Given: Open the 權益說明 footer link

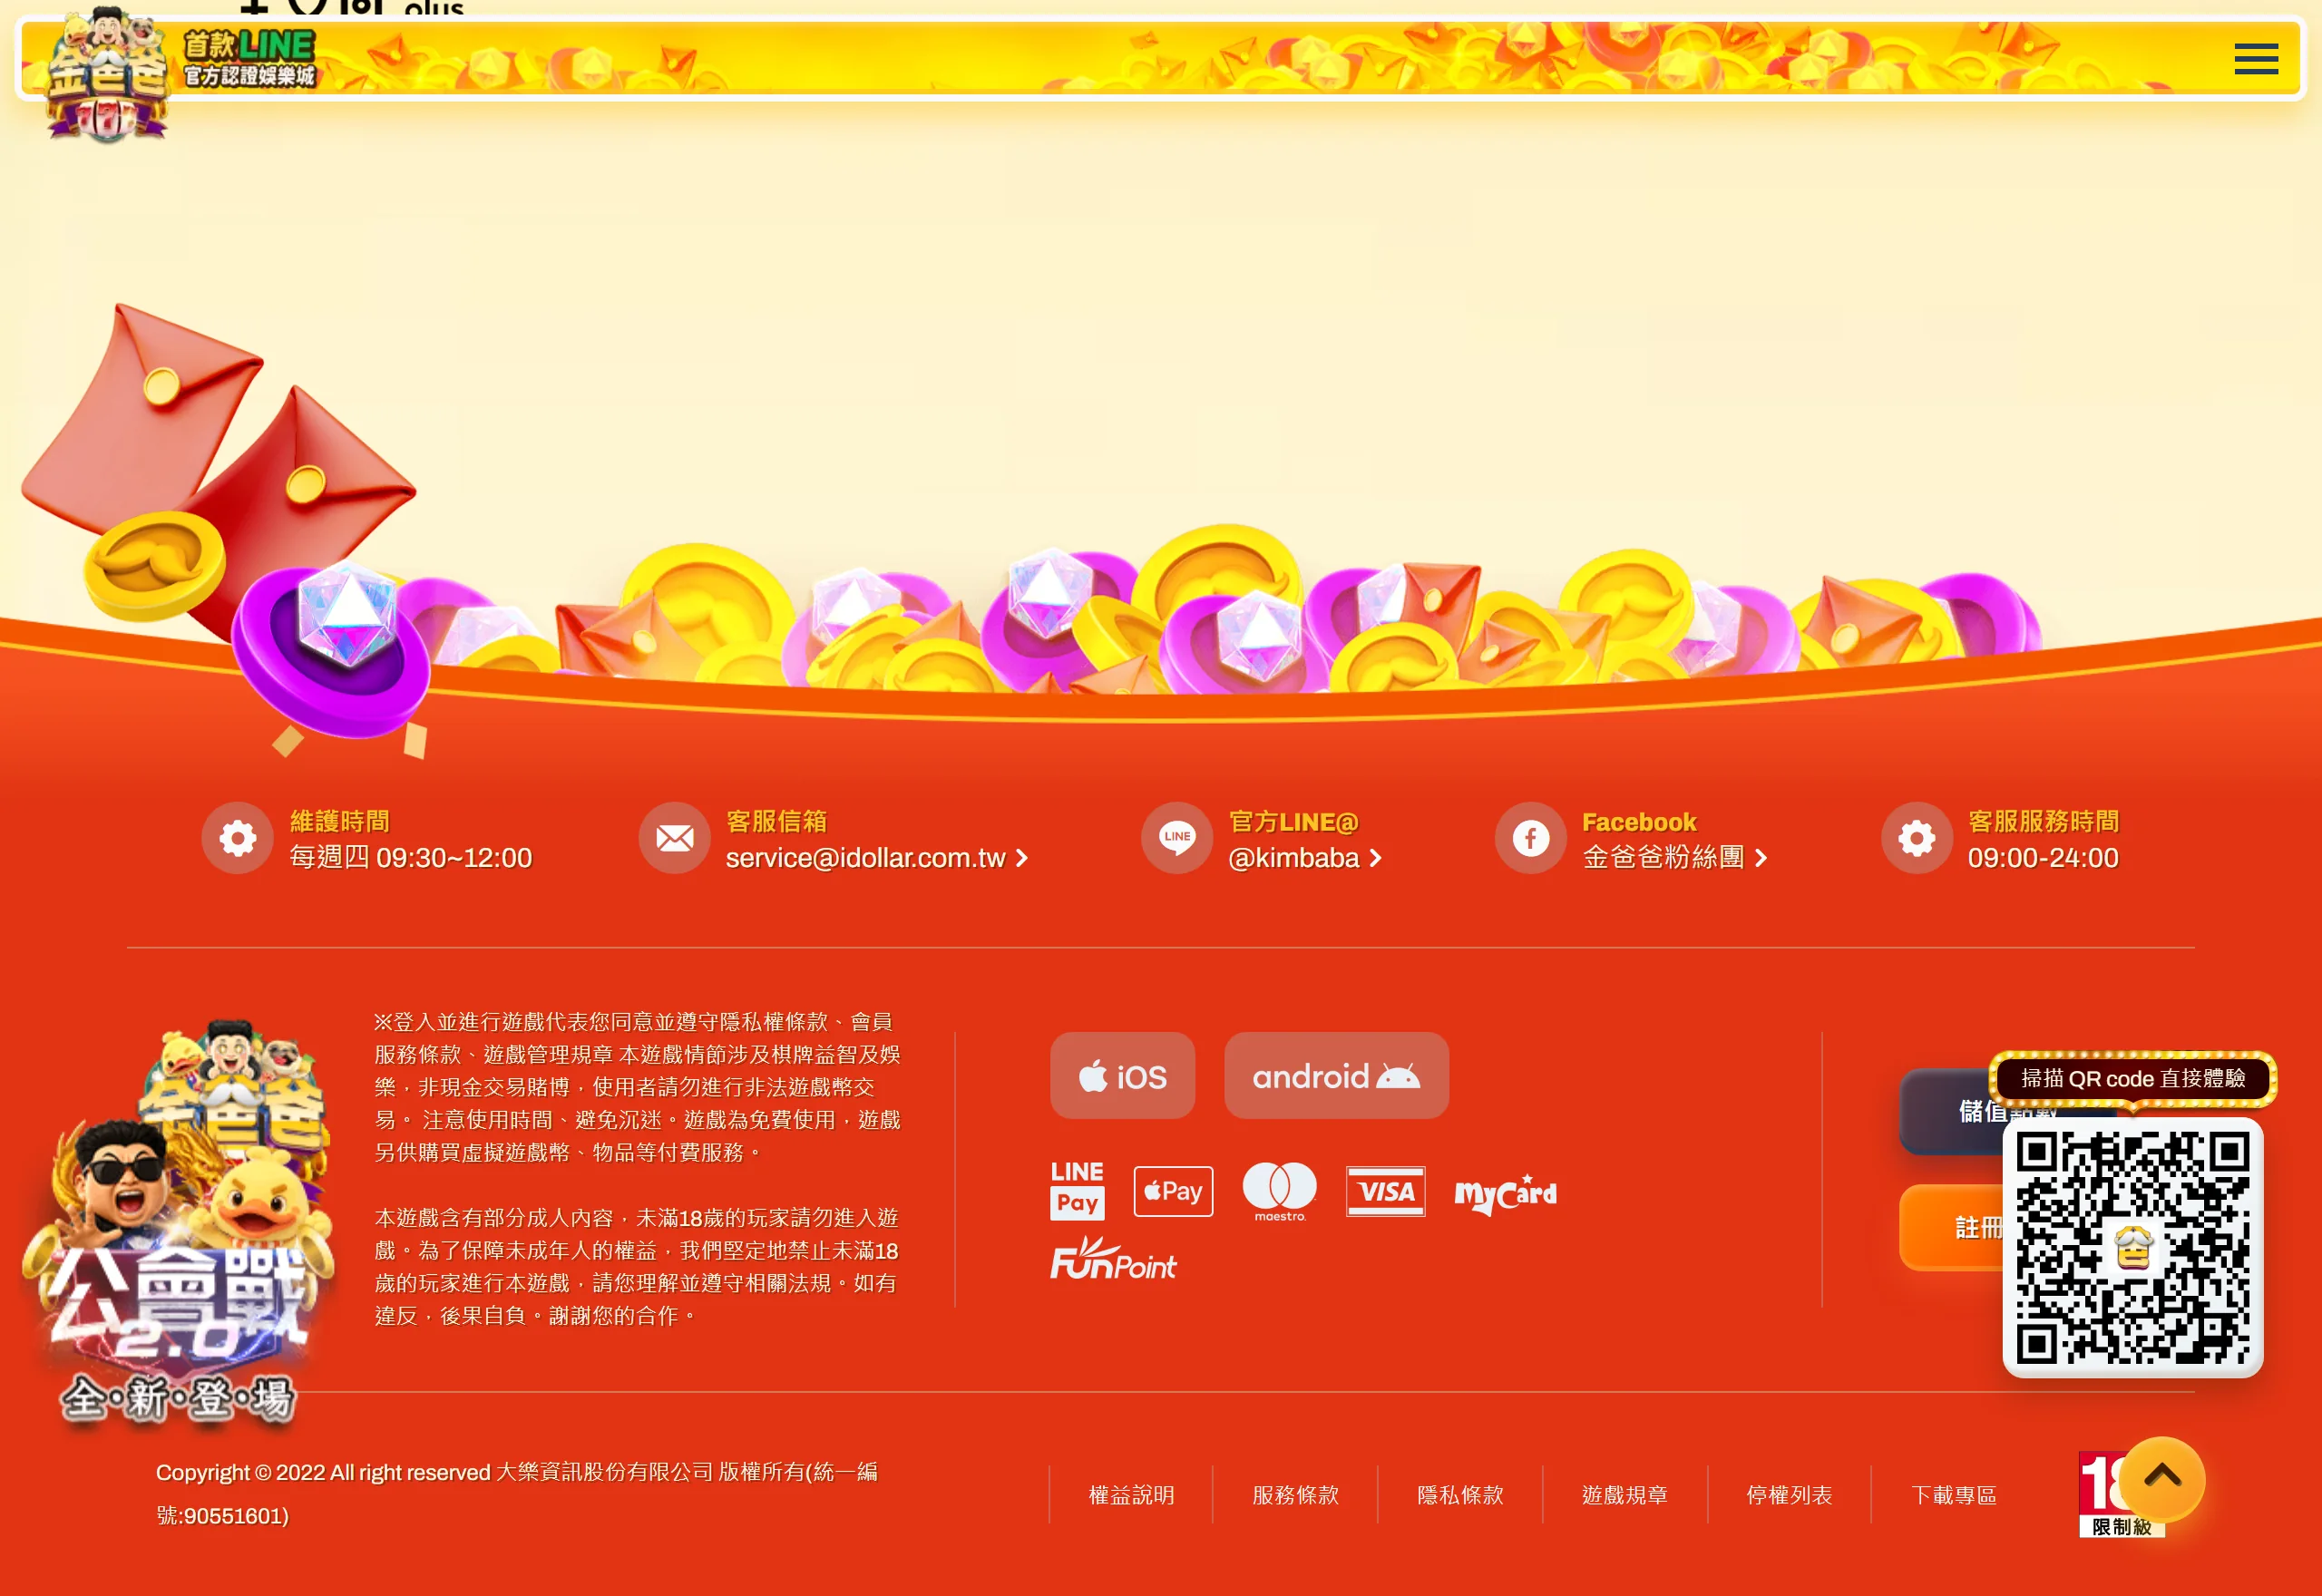Looking at the screenshot, I should (x=1131, y=1495).
